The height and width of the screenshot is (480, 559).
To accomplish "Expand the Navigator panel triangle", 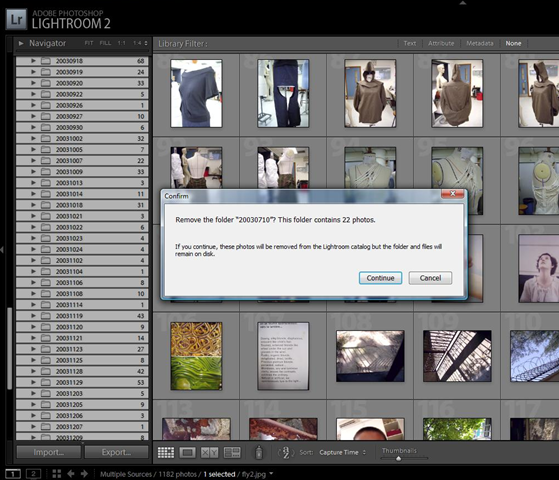I will pos(21,43).
